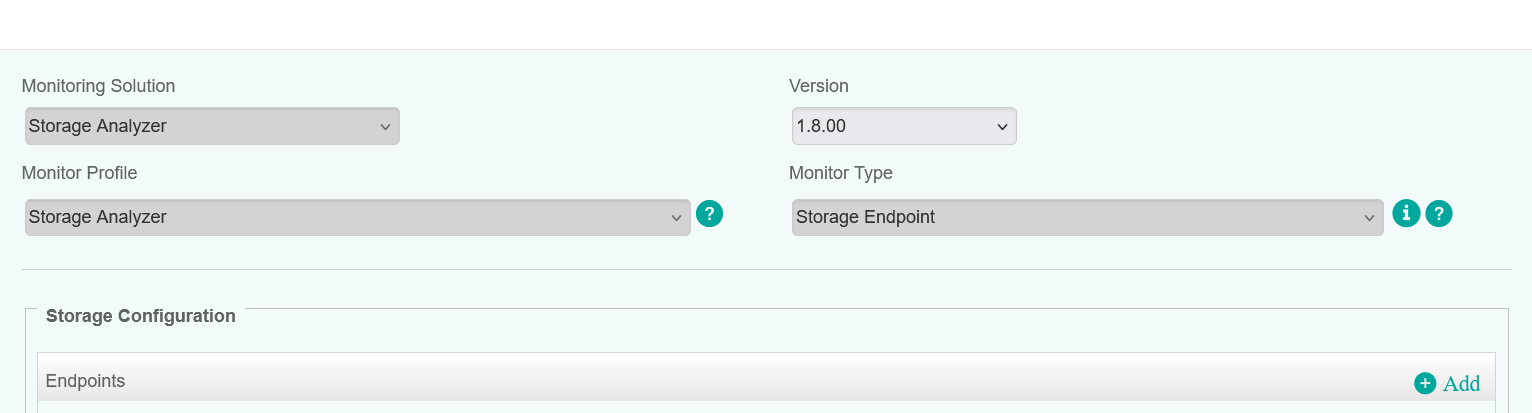Click the chevron arrow in Monitor Profile field
Image resolution: width=1532 pixels, height=413 pixels.
676,218
